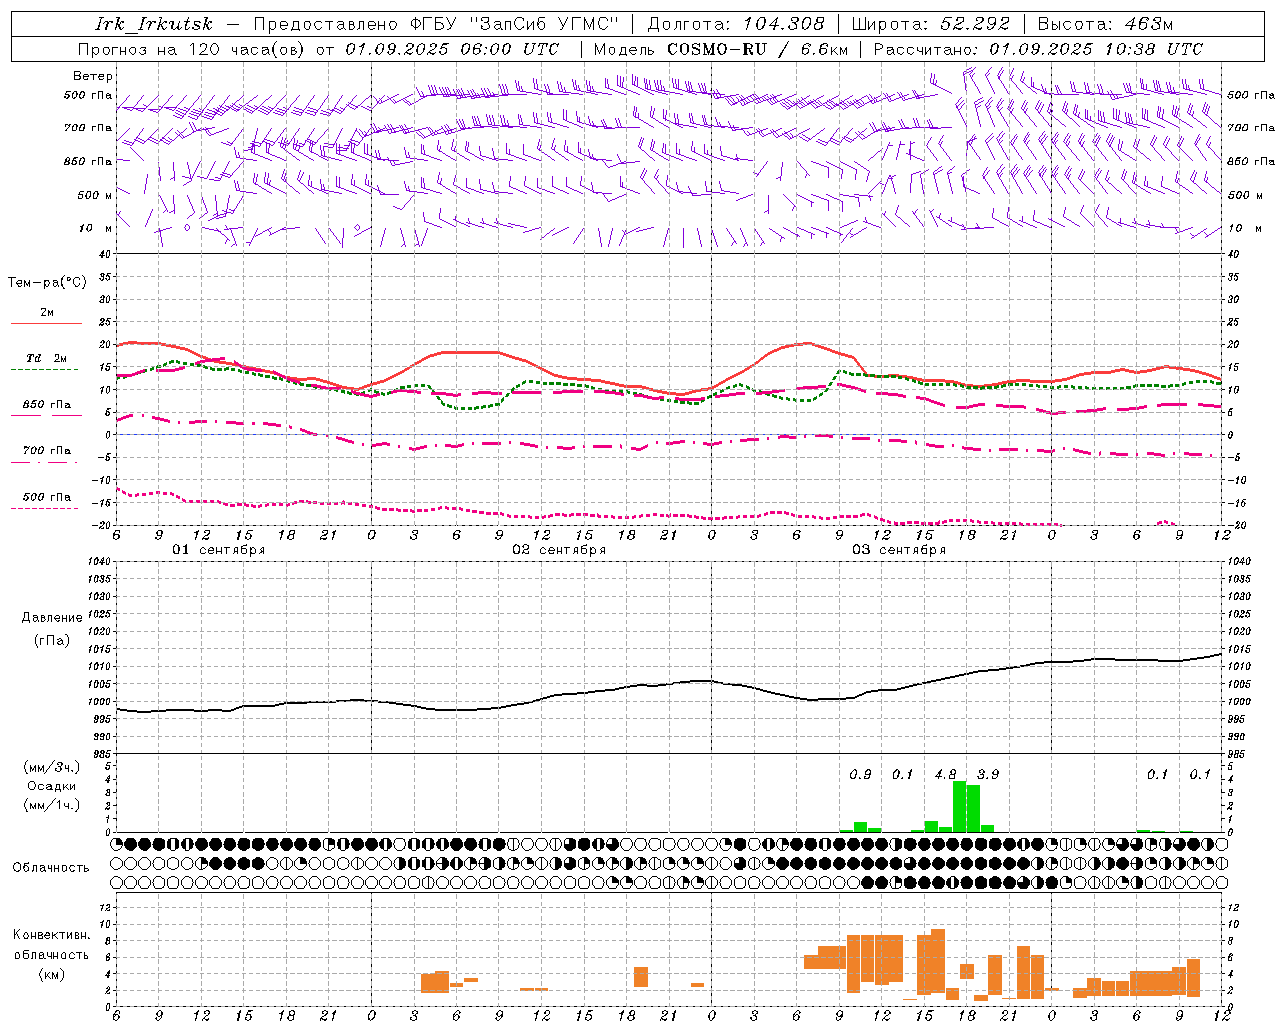Select the 'Irk_Irkutsk' station title
The image size is (1280, 1024).
click(153, 24)
